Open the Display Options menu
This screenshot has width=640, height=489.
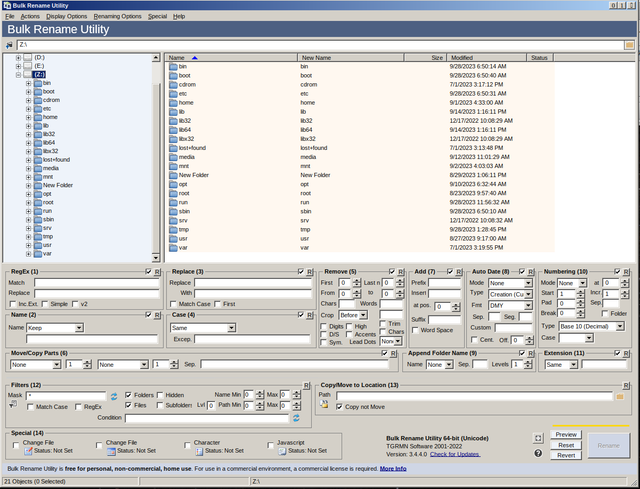pyautogui.click(x=67, y=16)
